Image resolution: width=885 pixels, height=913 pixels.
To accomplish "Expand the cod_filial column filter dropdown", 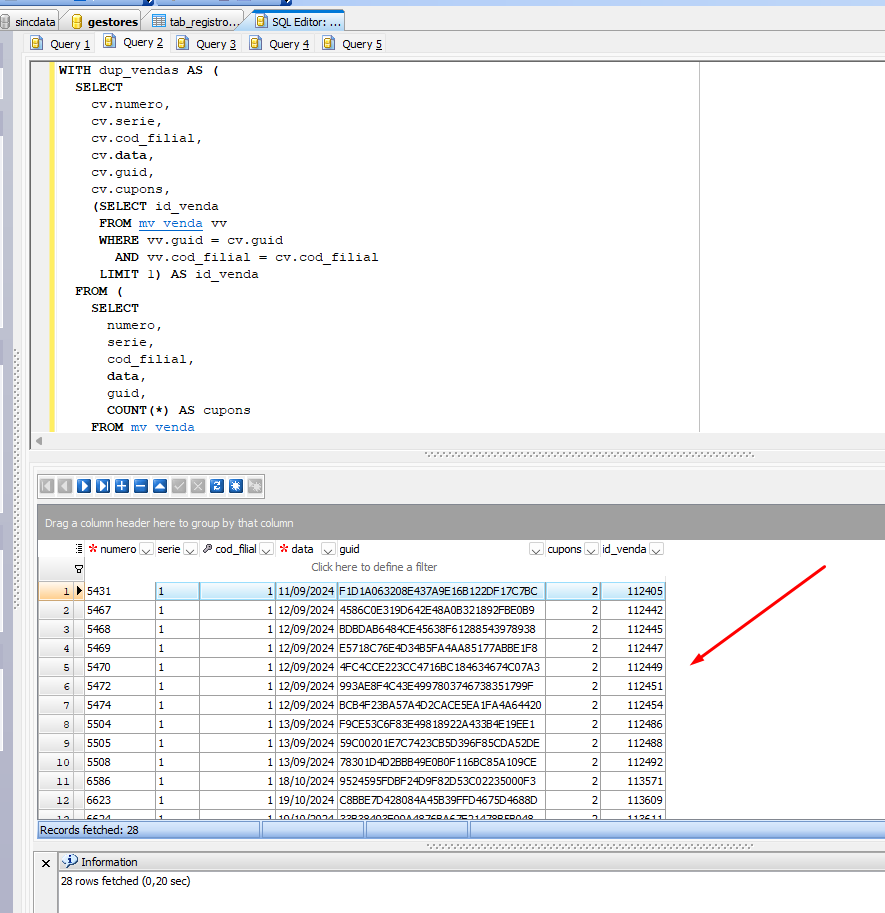I will pyautogui.click(x=267, y=549).
